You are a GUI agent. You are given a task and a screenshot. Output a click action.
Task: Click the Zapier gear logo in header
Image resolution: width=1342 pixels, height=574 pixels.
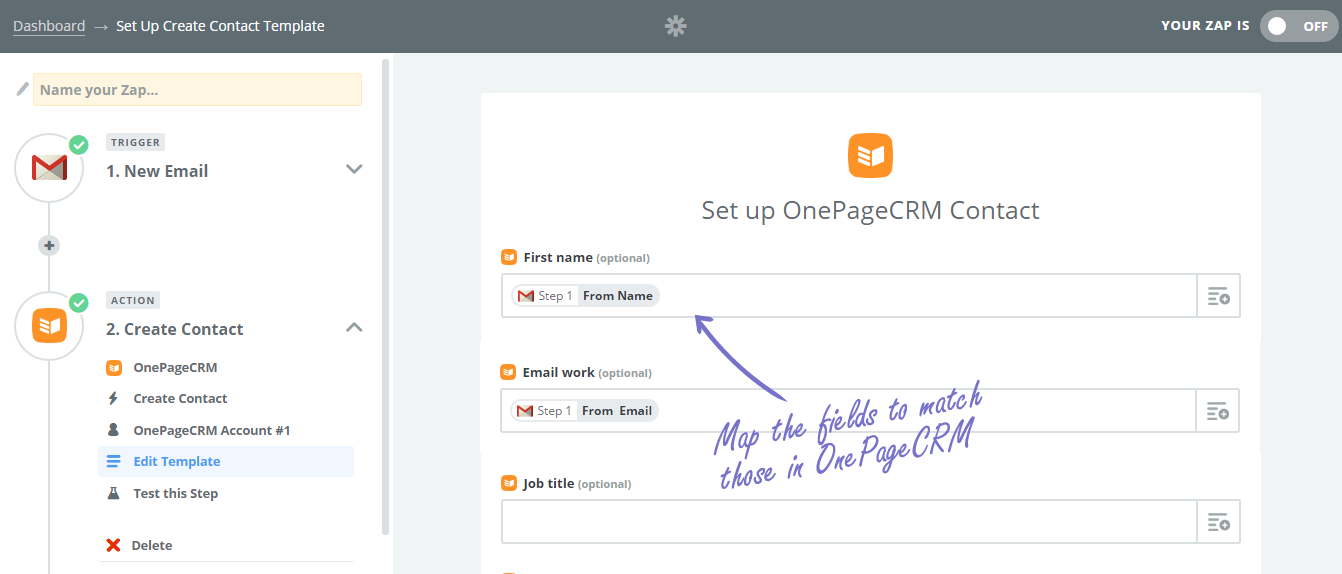676,26
